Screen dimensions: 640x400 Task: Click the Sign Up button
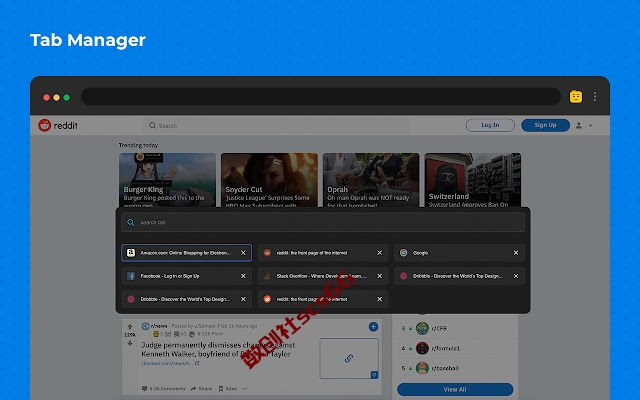pyautogui.click(x=545, y=125)
